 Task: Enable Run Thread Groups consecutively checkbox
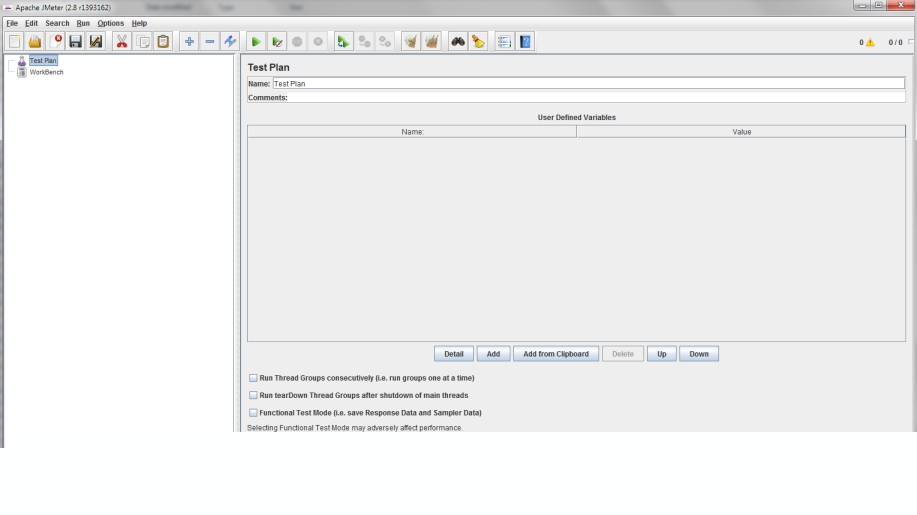point(252,378)
